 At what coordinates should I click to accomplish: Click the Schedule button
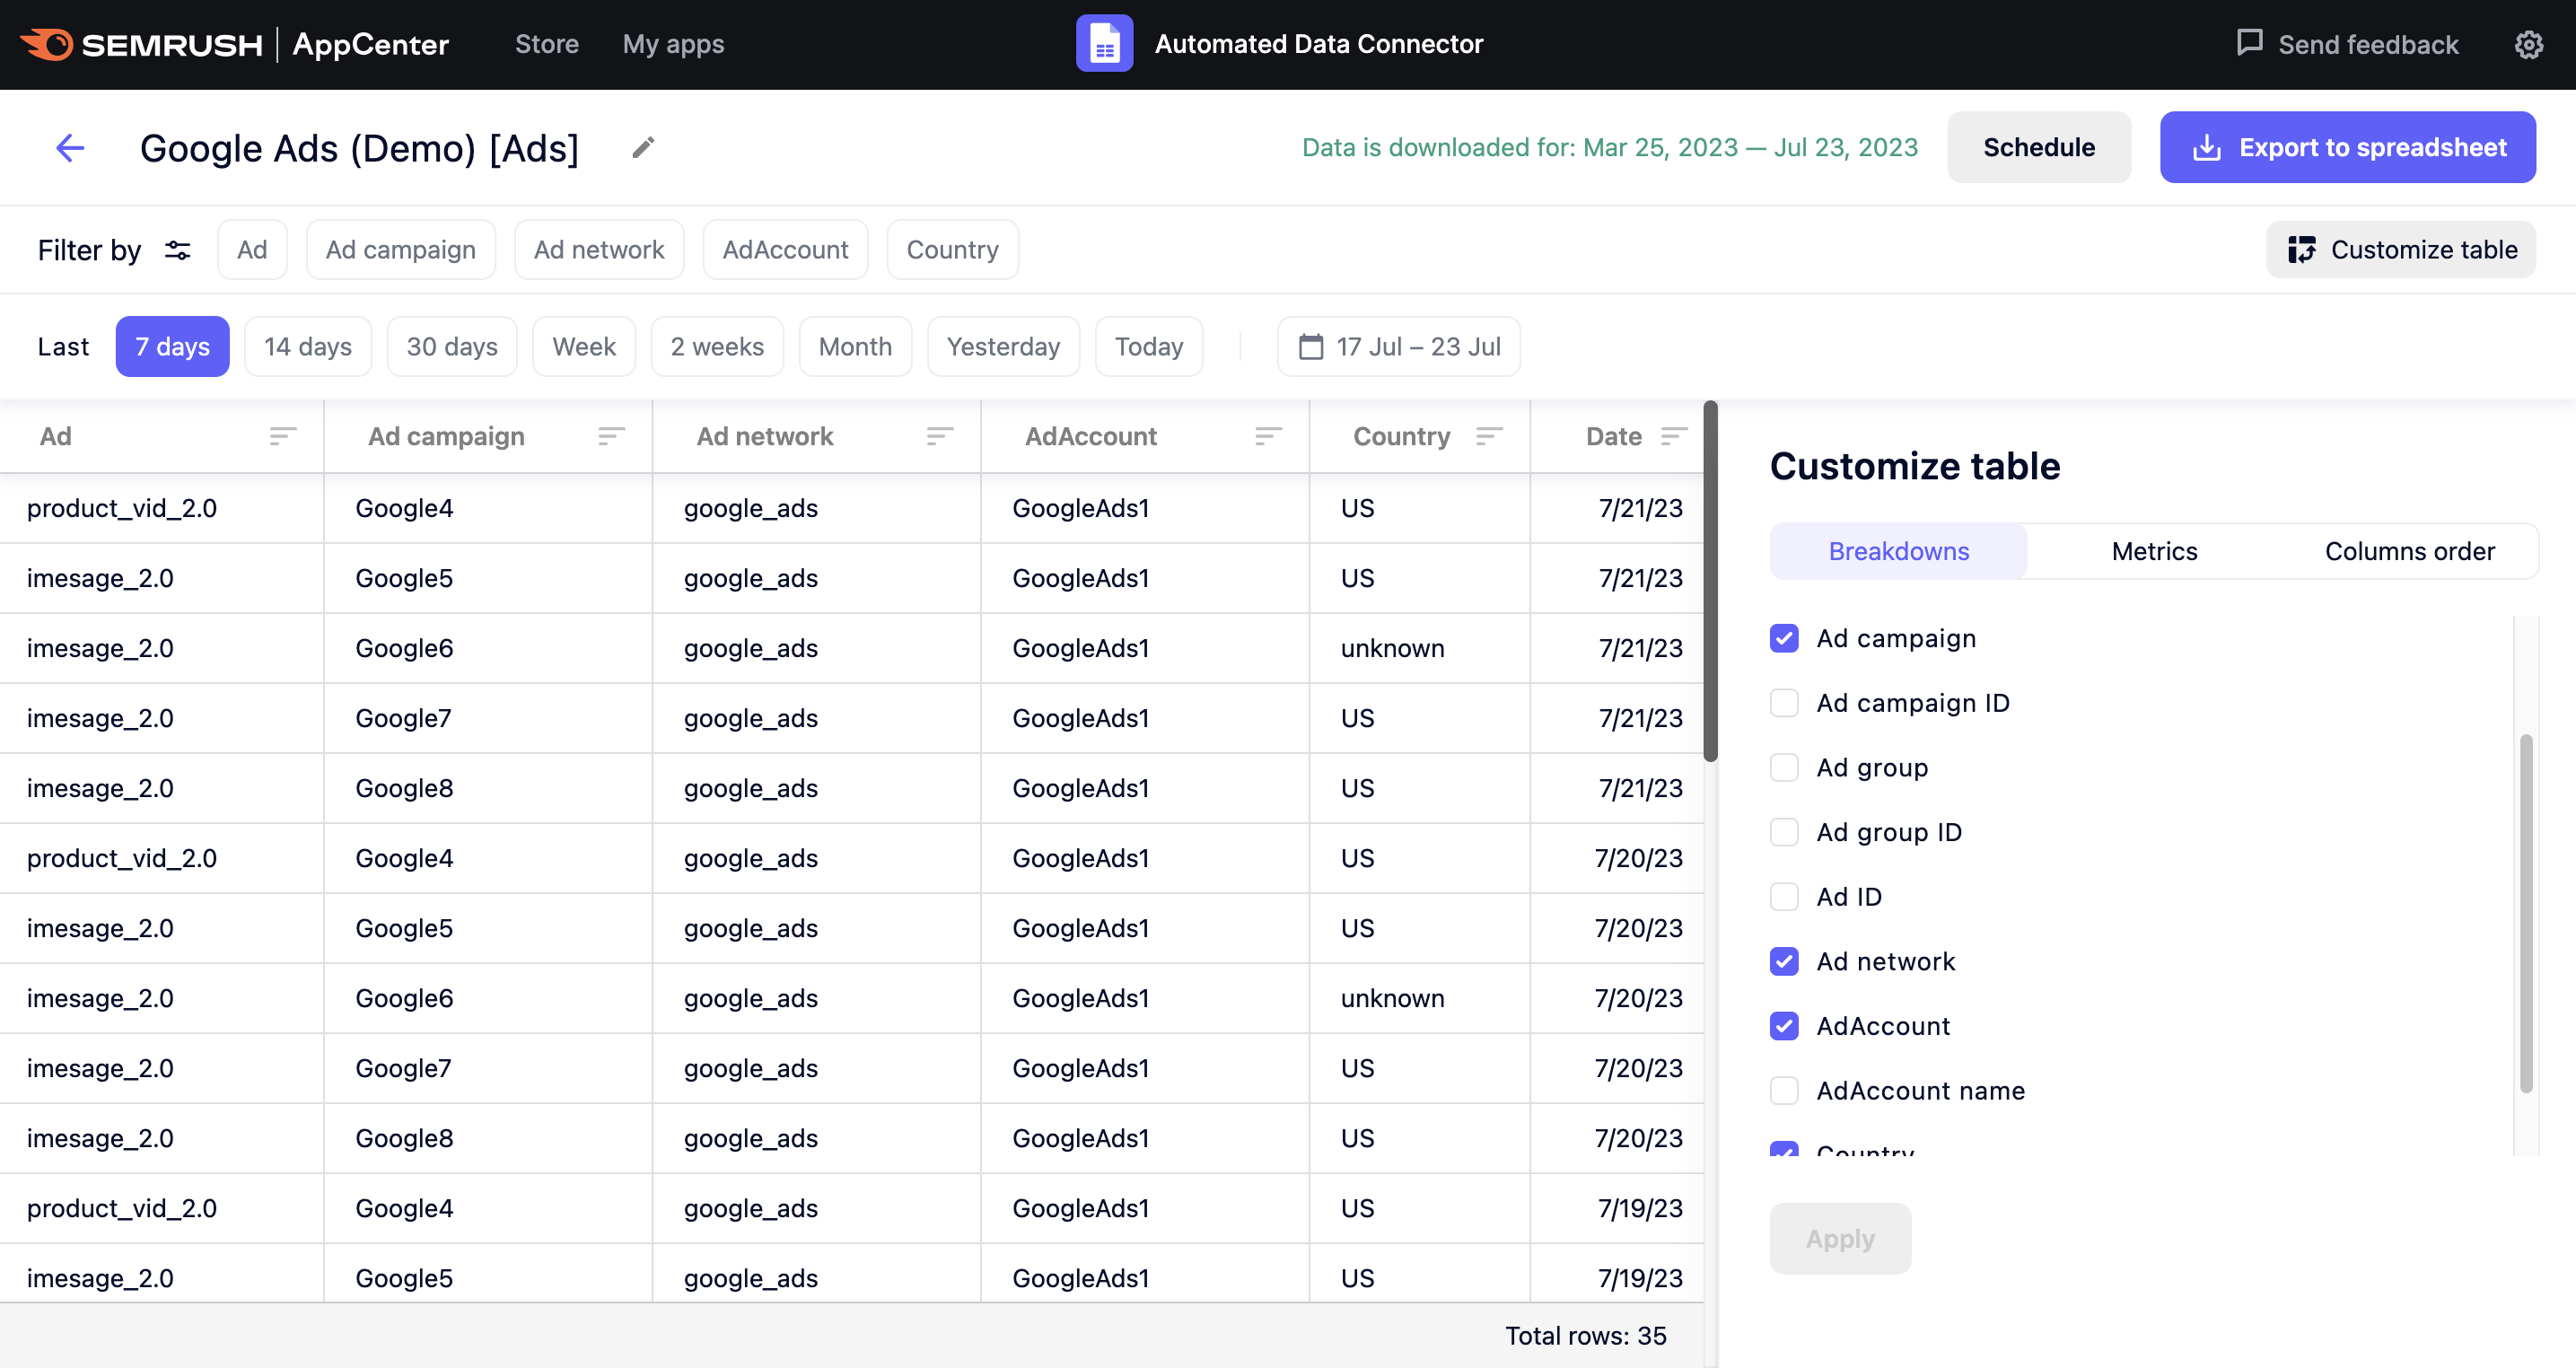tap(2039, 146)
